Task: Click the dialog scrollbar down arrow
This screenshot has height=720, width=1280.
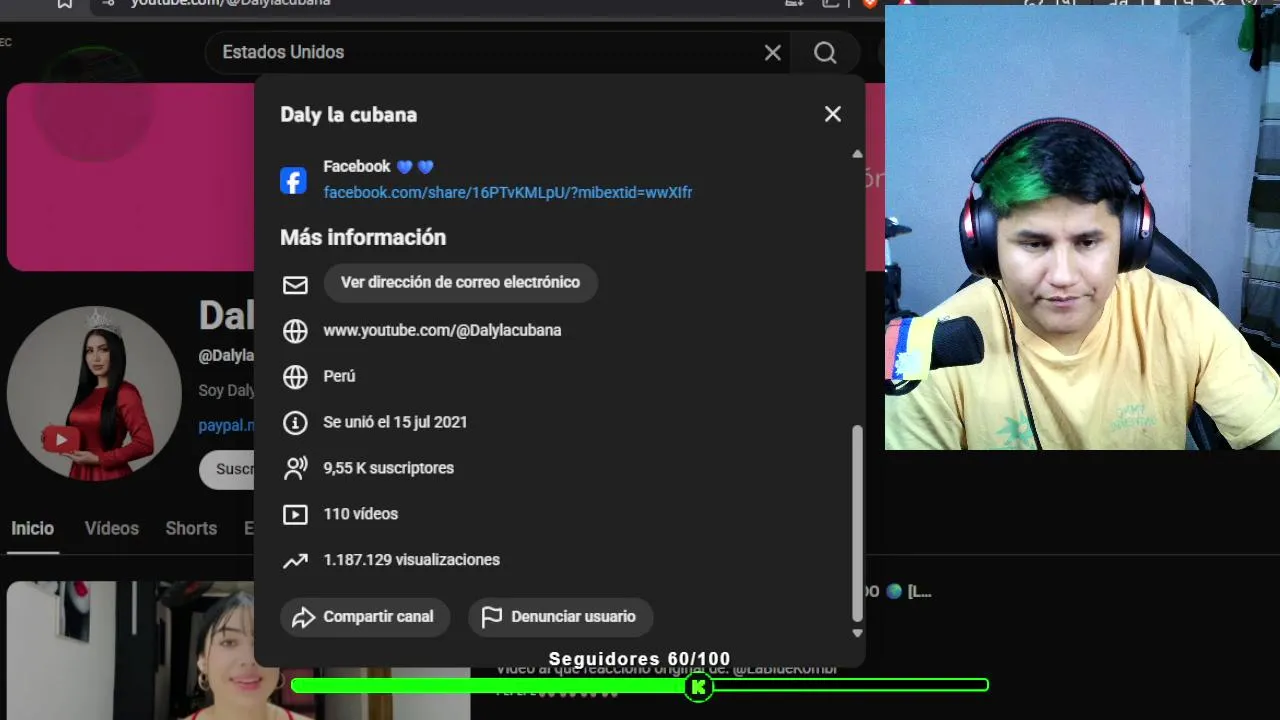Action: (x=857, y=633)
